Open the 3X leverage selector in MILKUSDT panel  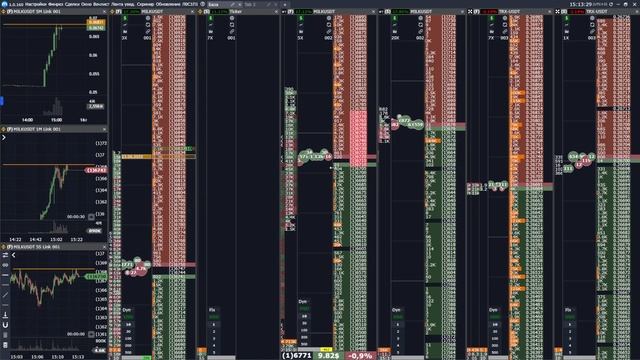point(124,38)
